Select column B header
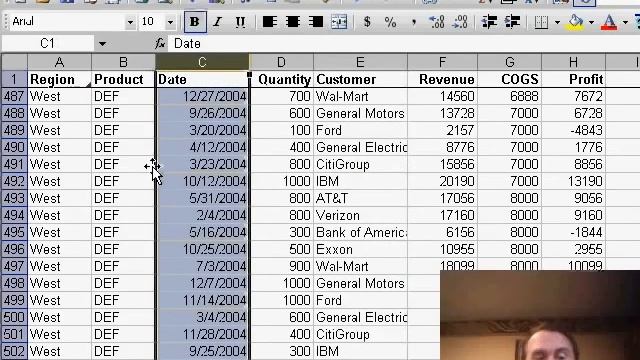The height and width of the screenshot is (360, 640). tap(123, 62)
